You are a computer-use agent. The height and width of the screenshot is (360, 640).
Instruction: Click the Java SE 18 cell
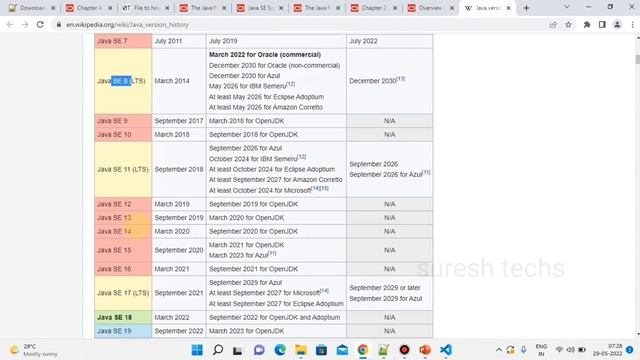pos(123,317)
